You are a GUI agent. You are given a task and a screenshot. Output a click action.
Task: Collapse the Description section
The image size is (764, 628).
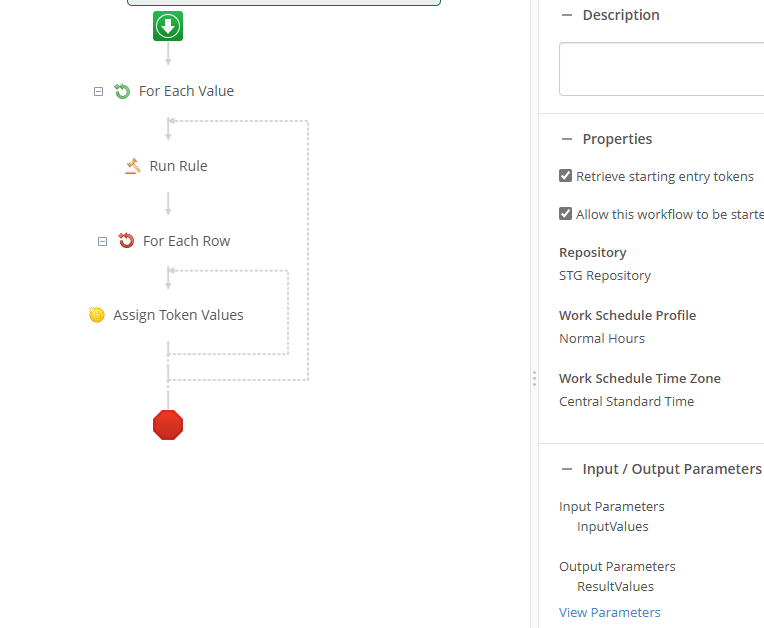(x=567, y=15)
